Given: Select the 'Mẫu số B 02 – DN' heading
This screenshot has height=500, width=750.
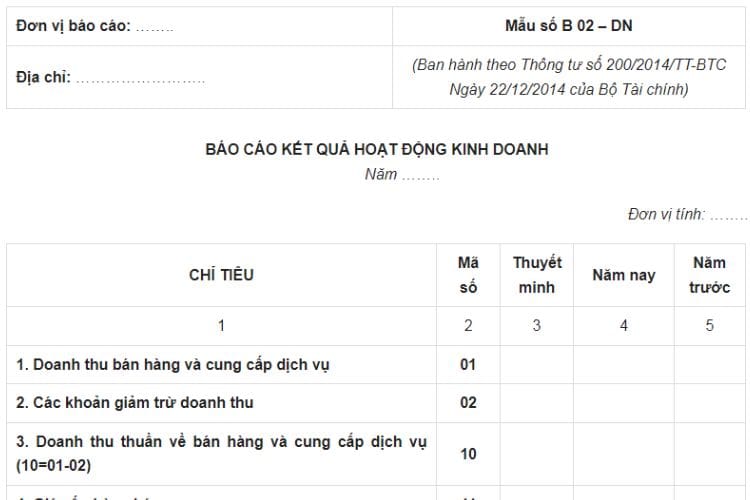Looking at the screenshot, I should click(568, 26).
